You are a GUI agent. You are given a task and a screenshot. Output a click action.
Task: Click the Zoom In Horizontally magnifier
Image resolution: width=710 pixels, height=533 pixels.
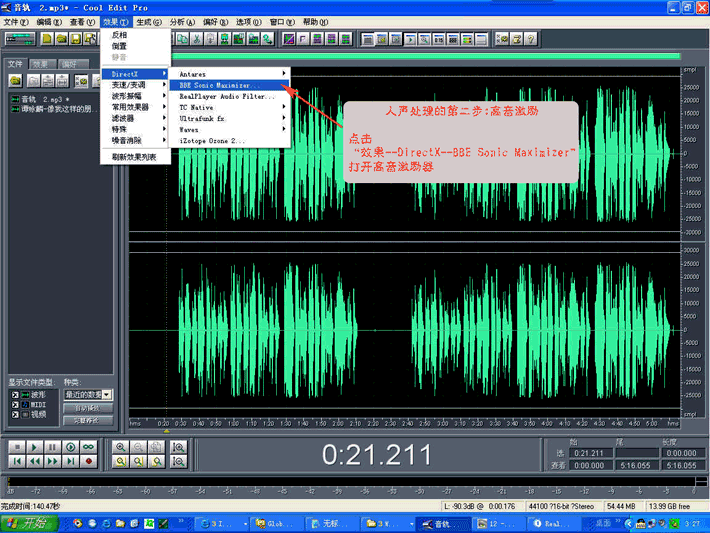coord(121,447)
